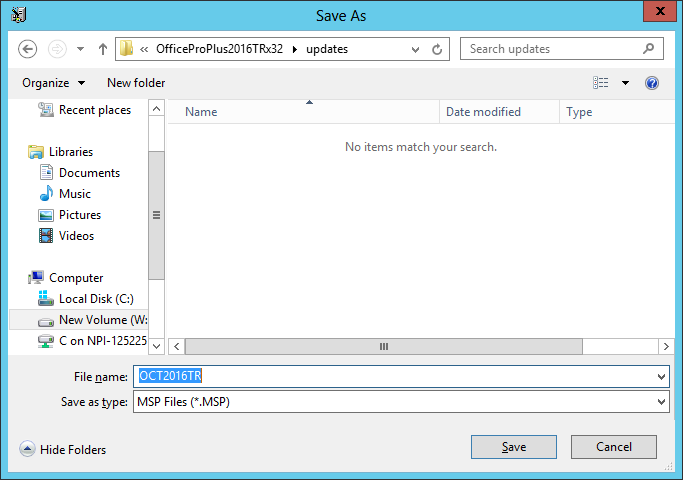Select the OfficeProPlus2016TRx32 breadcrumb

point(220,49)
